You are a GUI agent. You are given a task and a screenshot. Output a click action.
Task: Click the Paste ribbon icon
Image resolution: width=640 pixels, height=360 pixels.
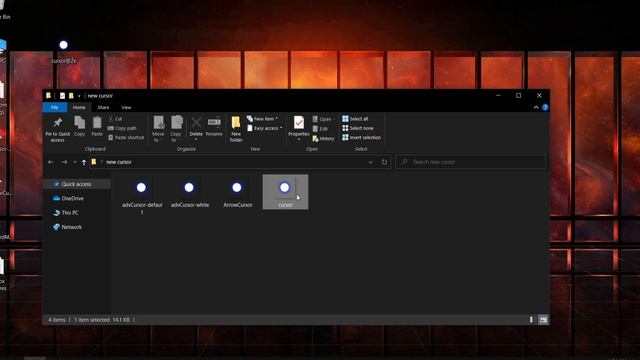click(97, 126)
